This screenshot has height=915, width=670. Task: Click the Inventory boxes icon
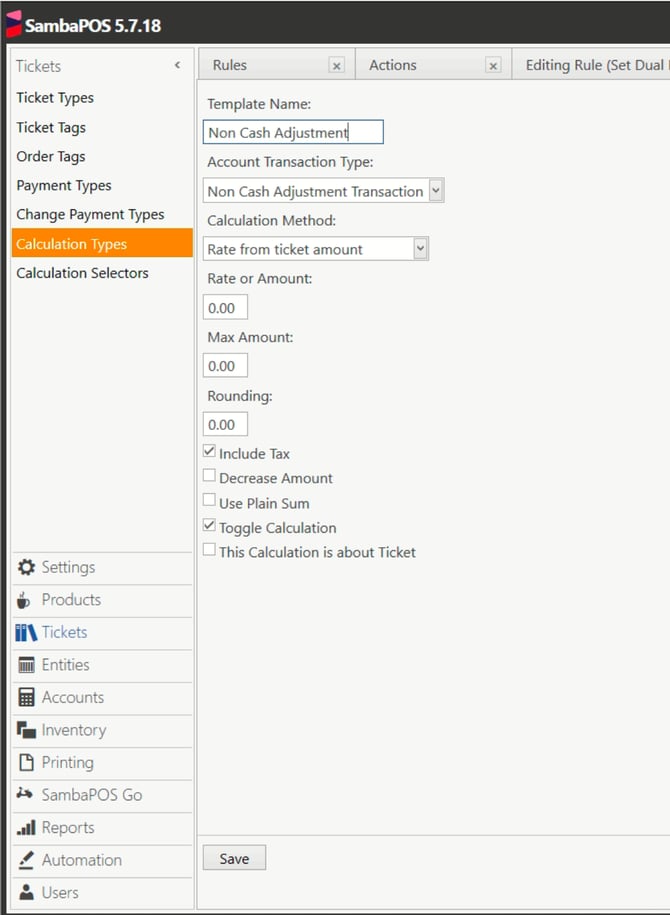26,729
